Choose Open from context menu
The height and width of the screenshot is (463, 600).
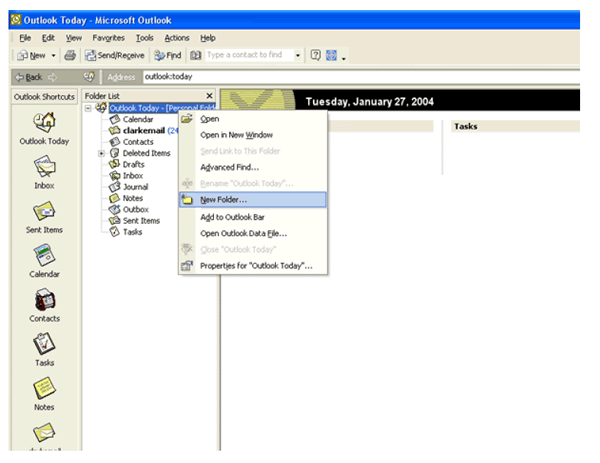253,119
